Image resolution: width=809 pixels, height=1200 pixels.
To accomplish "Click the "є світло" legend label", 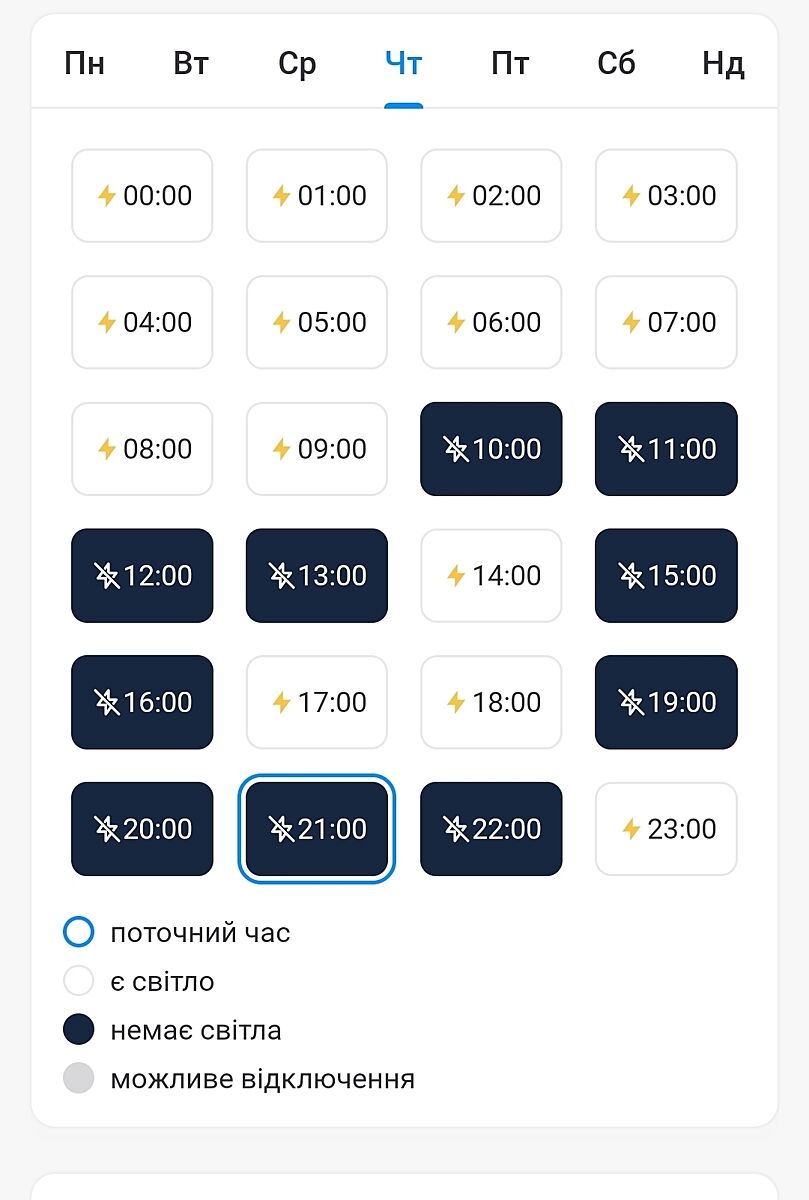I will click(x=162, y=982).
